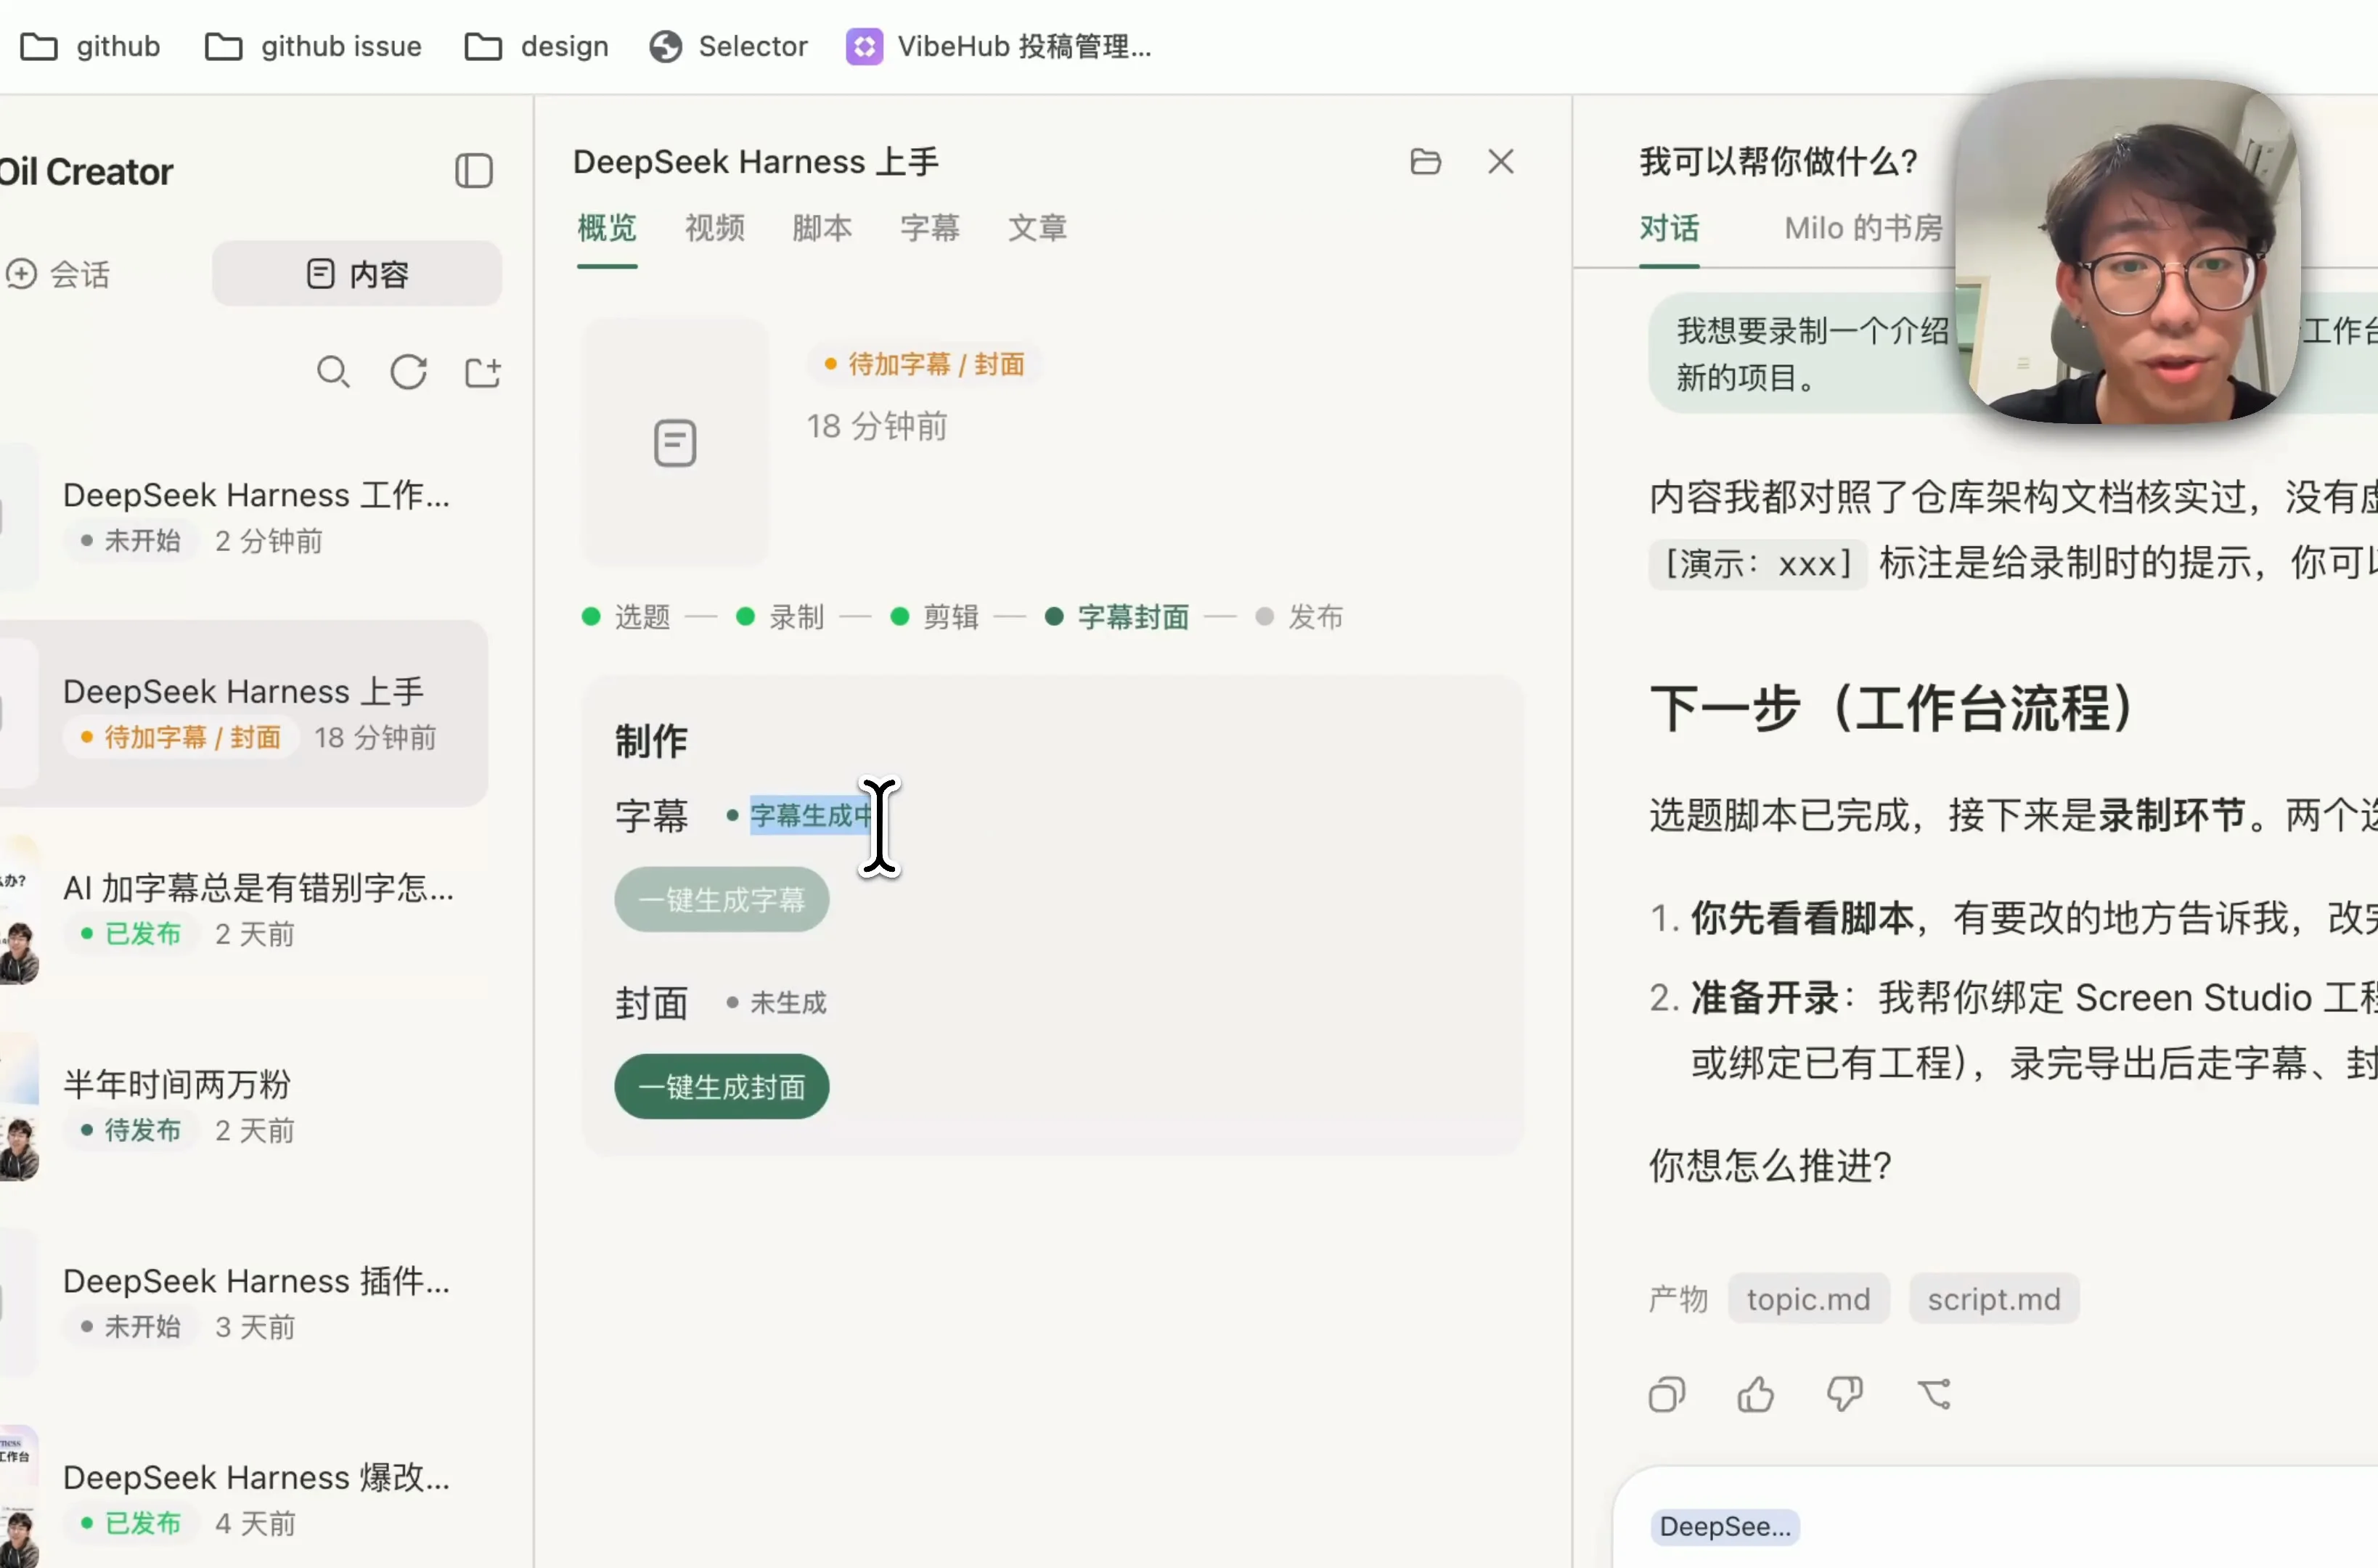Click the 剪辑 workflow step
The height and width of the screenshot is (1568, 2378).
pos(934,617)
